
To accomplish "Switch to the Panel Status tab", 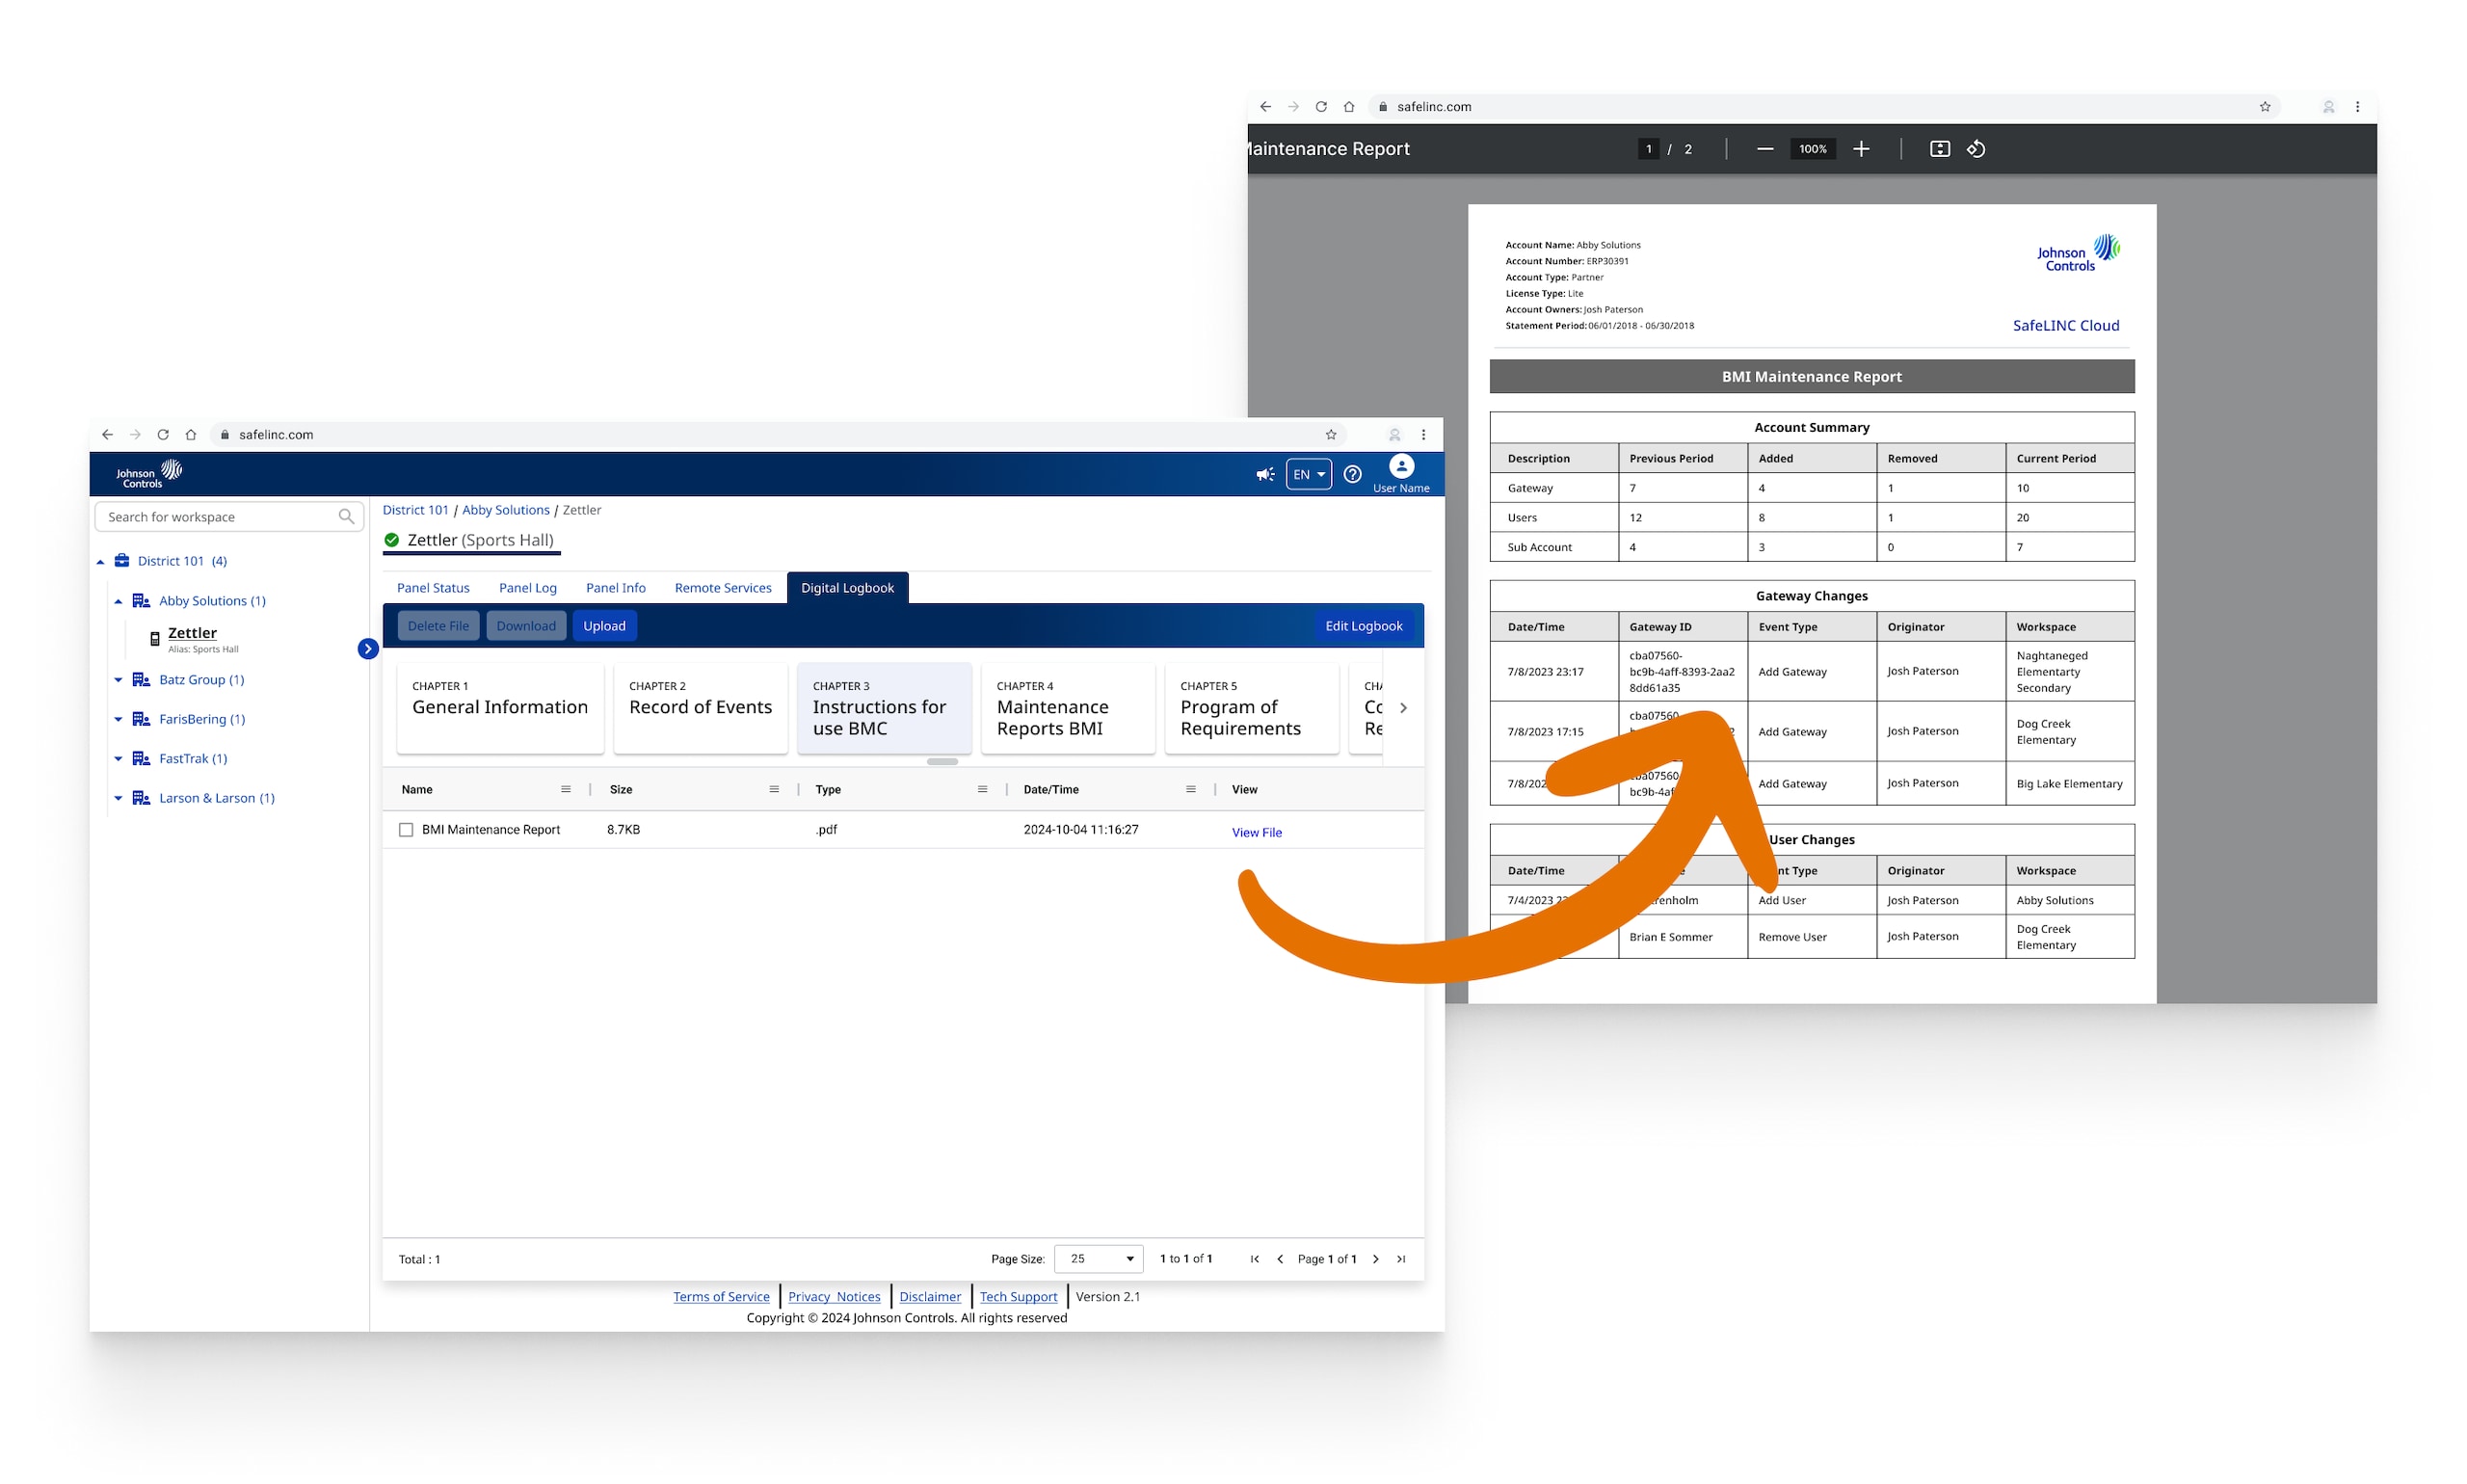I will pos(433,588).
